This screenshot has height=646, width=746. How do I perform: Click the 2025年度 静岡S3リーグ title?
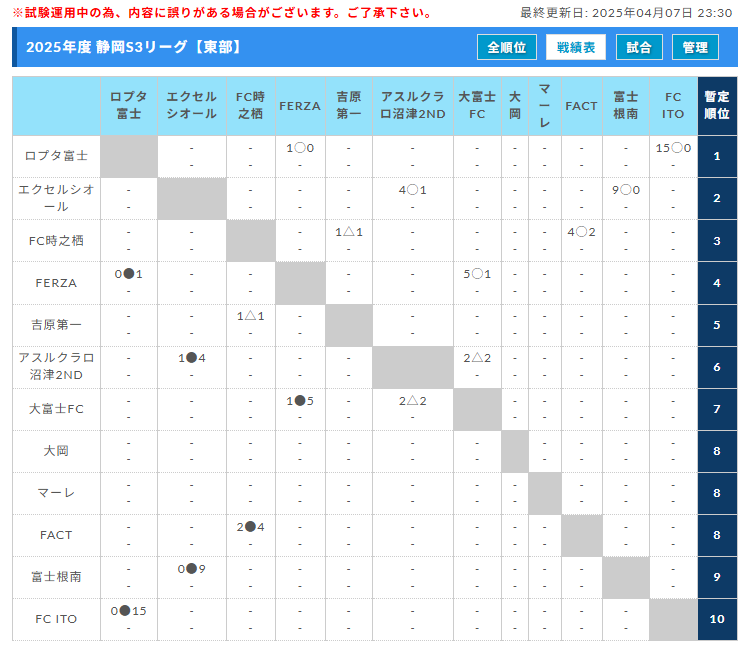(134, 47)
